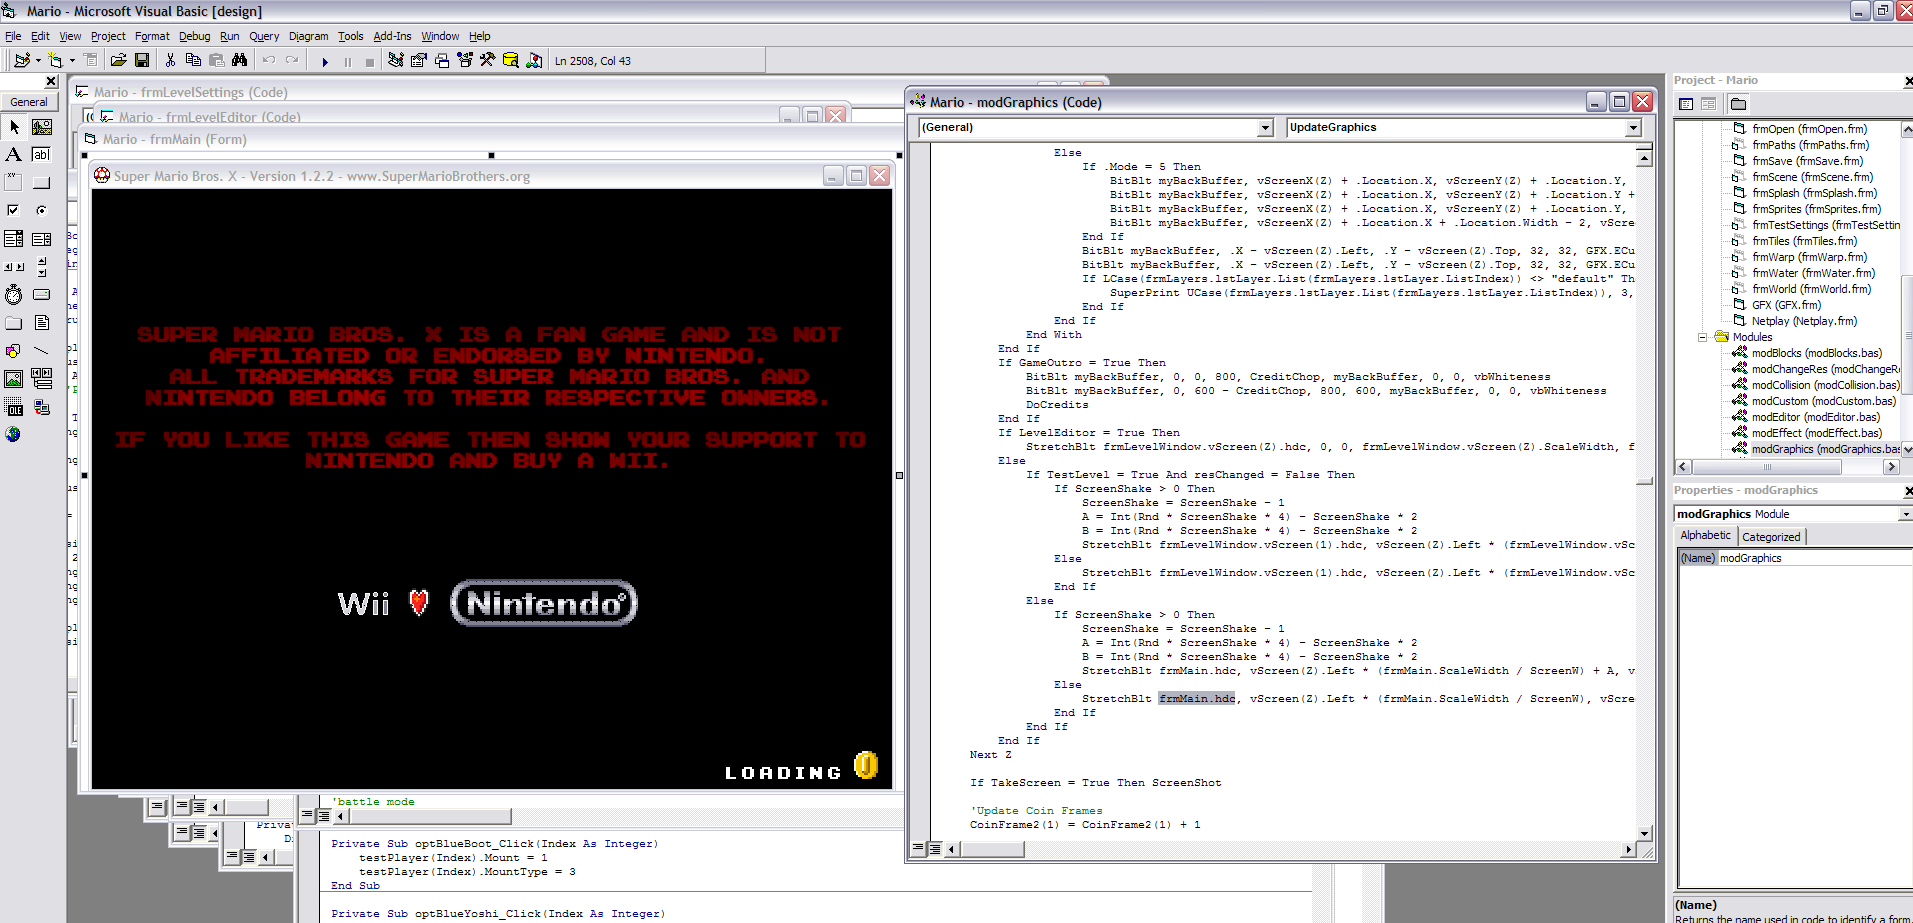Screen dimensions: 1913x923
Task: Open the Debug menu
Action: click(x=195, y=36)
